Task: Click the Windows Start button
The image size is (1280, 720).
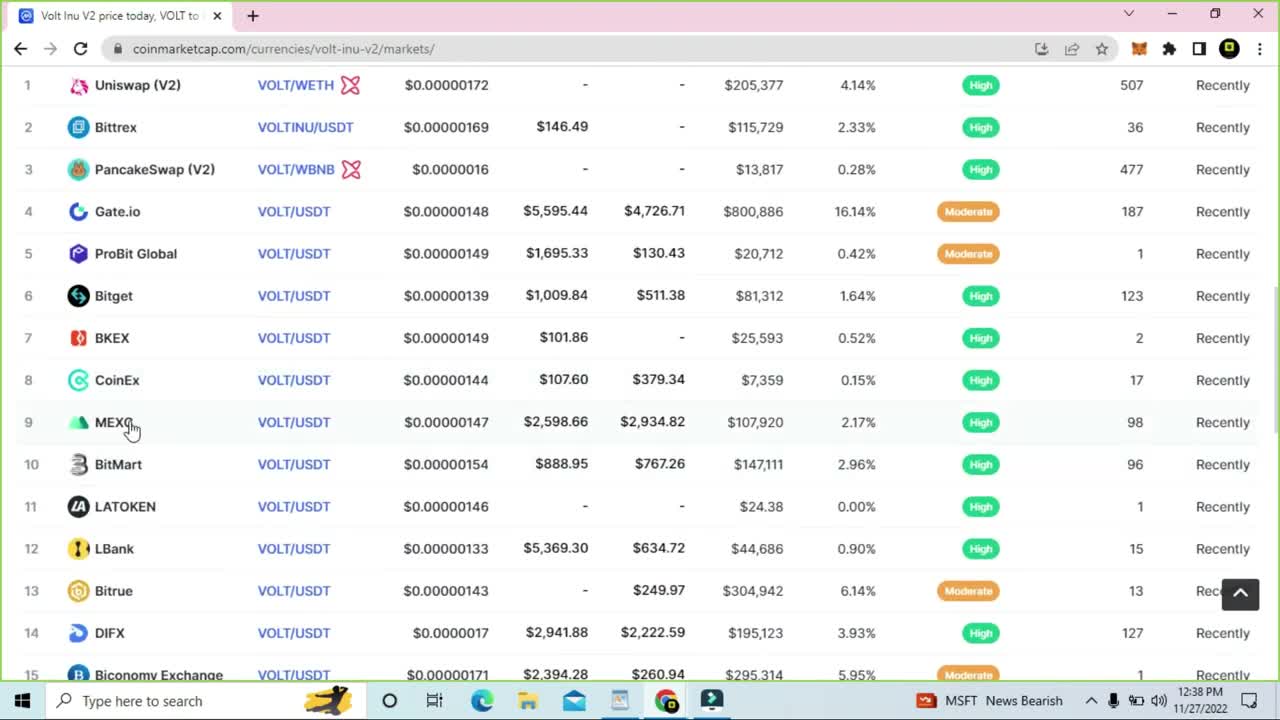Action: pos(22,701)
